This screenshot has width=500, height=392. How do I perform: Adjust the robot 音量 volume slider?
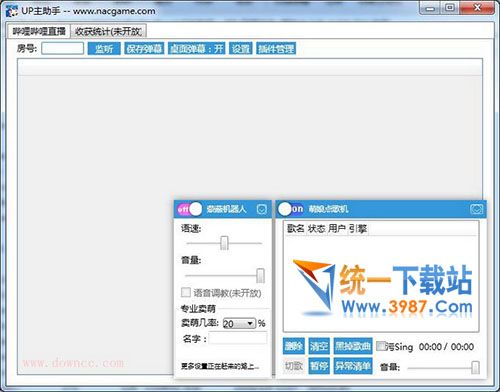pos(260,275)
